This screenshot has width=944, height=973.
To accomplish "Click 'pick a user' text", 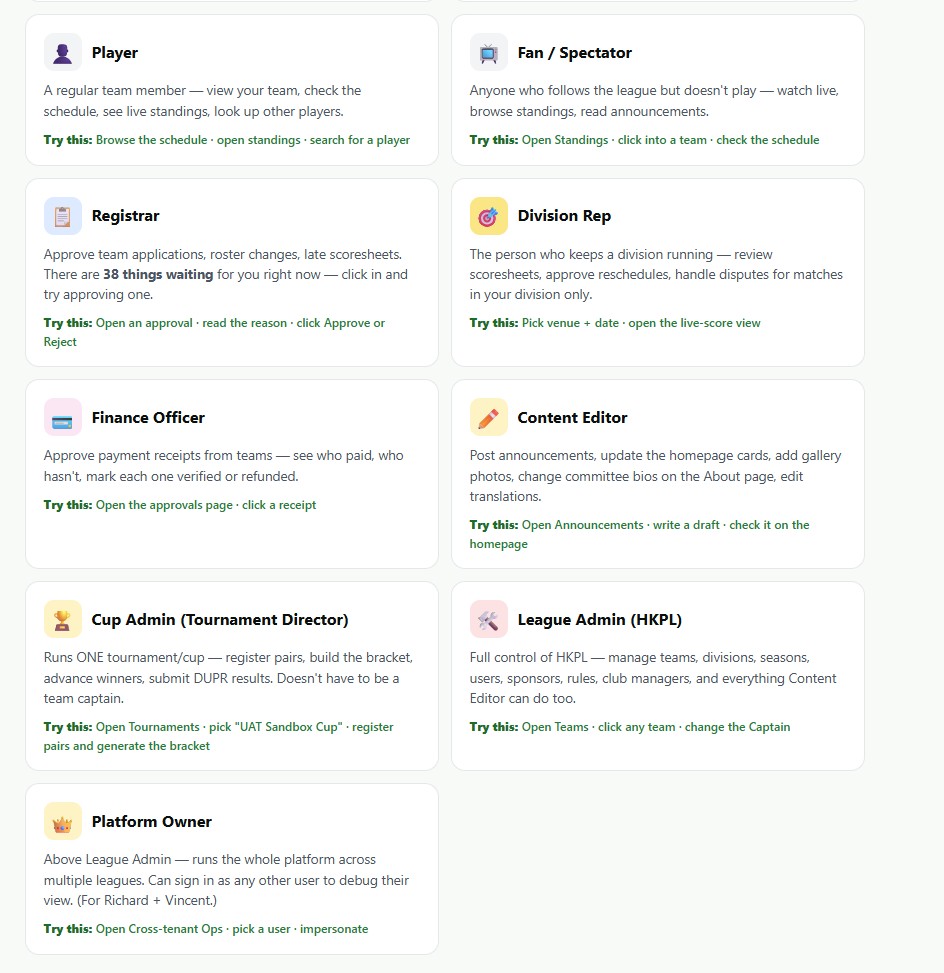I will tap(261, 928).
